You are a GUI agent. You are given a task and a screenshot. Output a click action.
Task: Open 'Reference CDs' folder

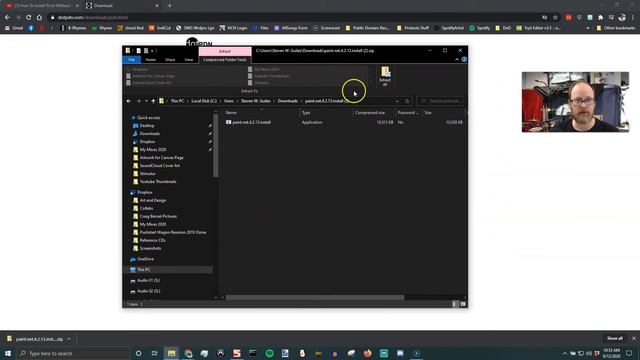click(x=152, y=240)
